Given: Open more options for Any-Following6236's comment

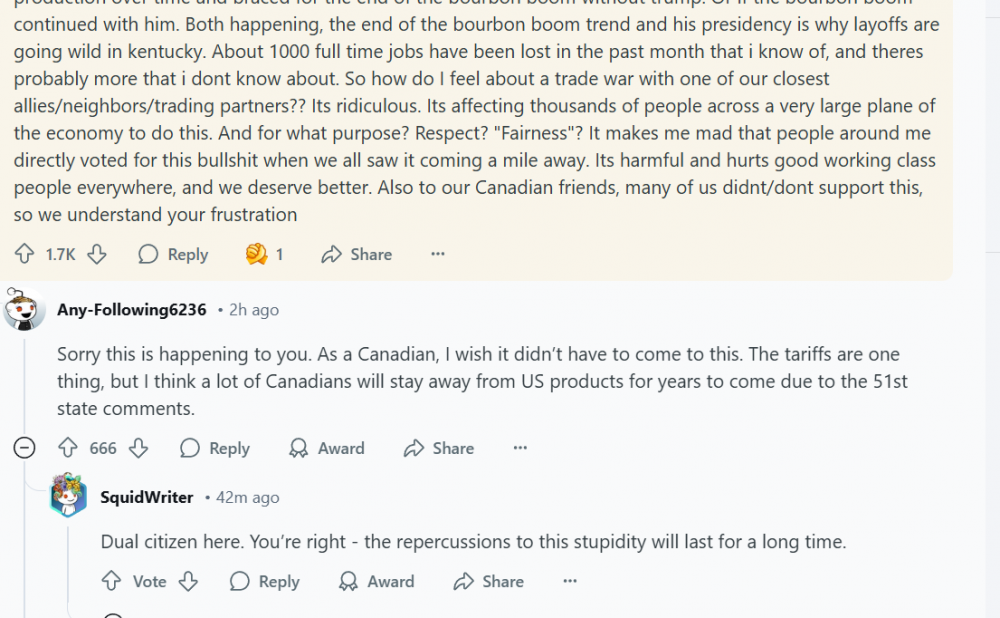Looking at the screenshot, I should coord(520,449).
